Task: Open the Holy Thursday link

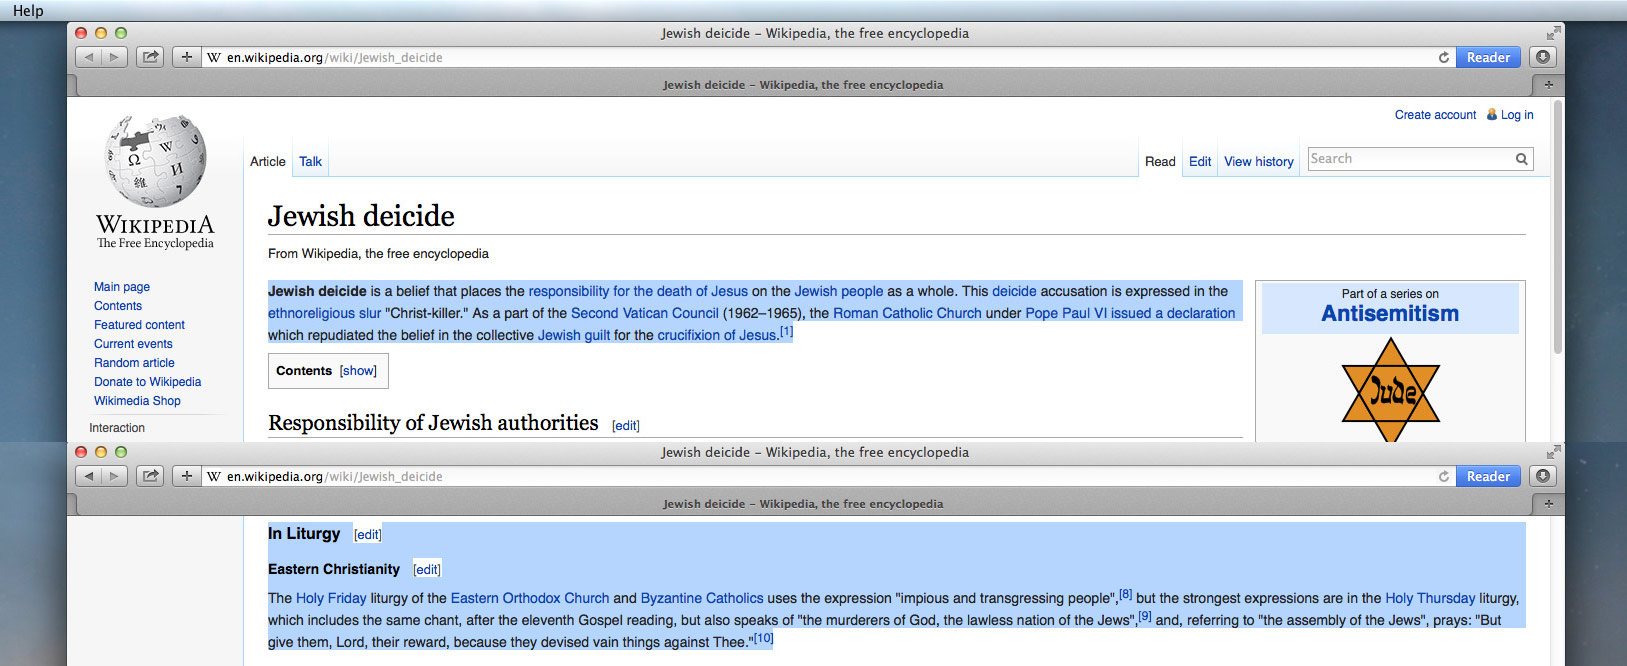Action: (x=1430, y=599)
